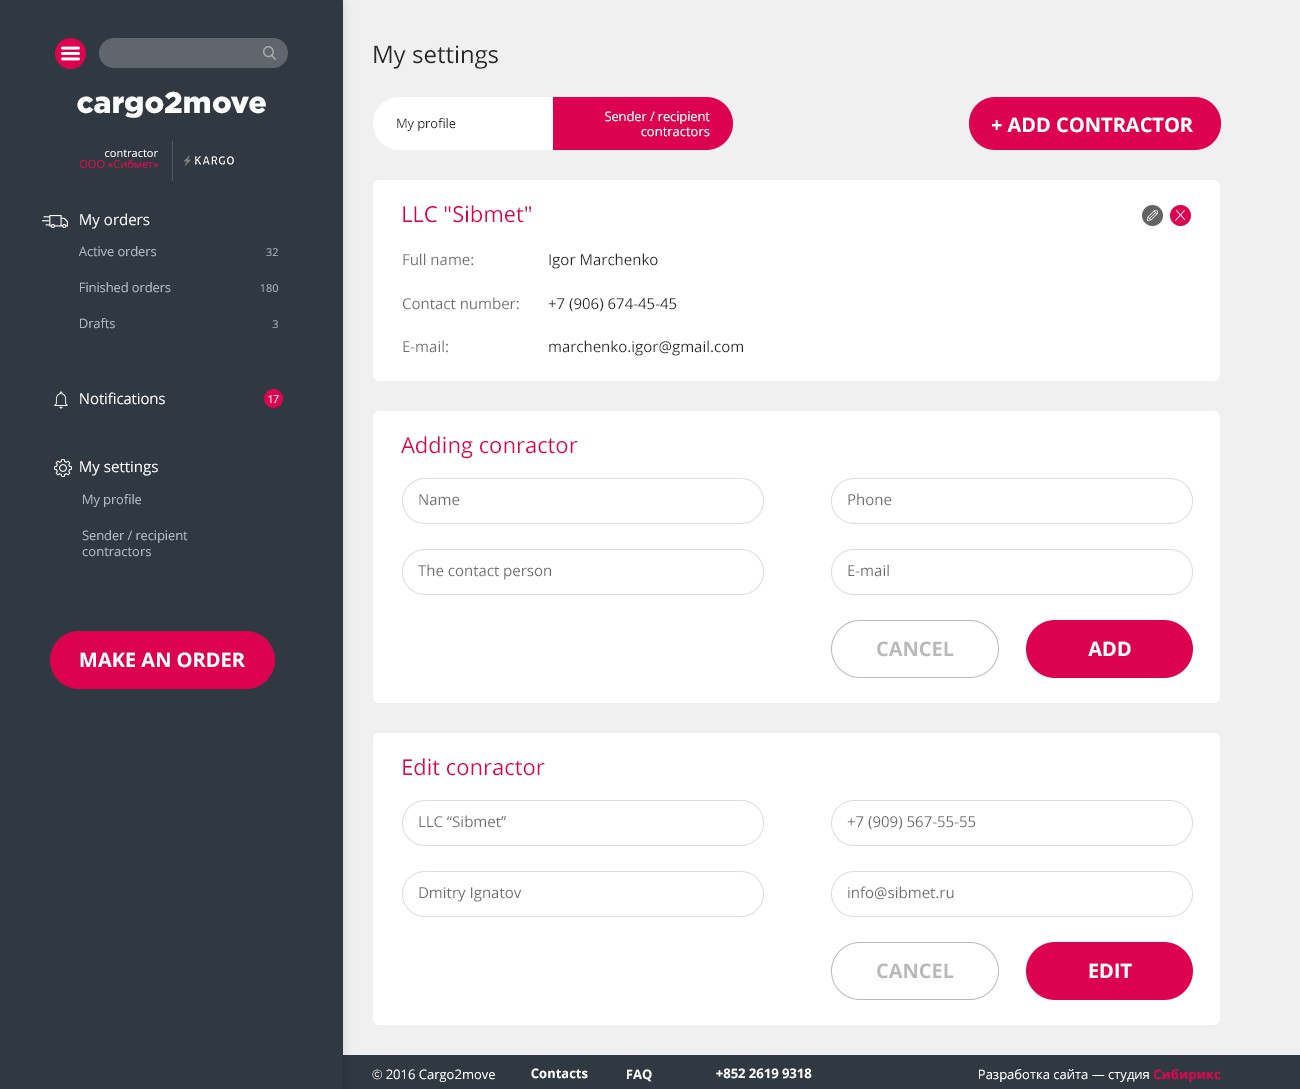
Task: Open the notifications badge showing 17
Action: 273,399
